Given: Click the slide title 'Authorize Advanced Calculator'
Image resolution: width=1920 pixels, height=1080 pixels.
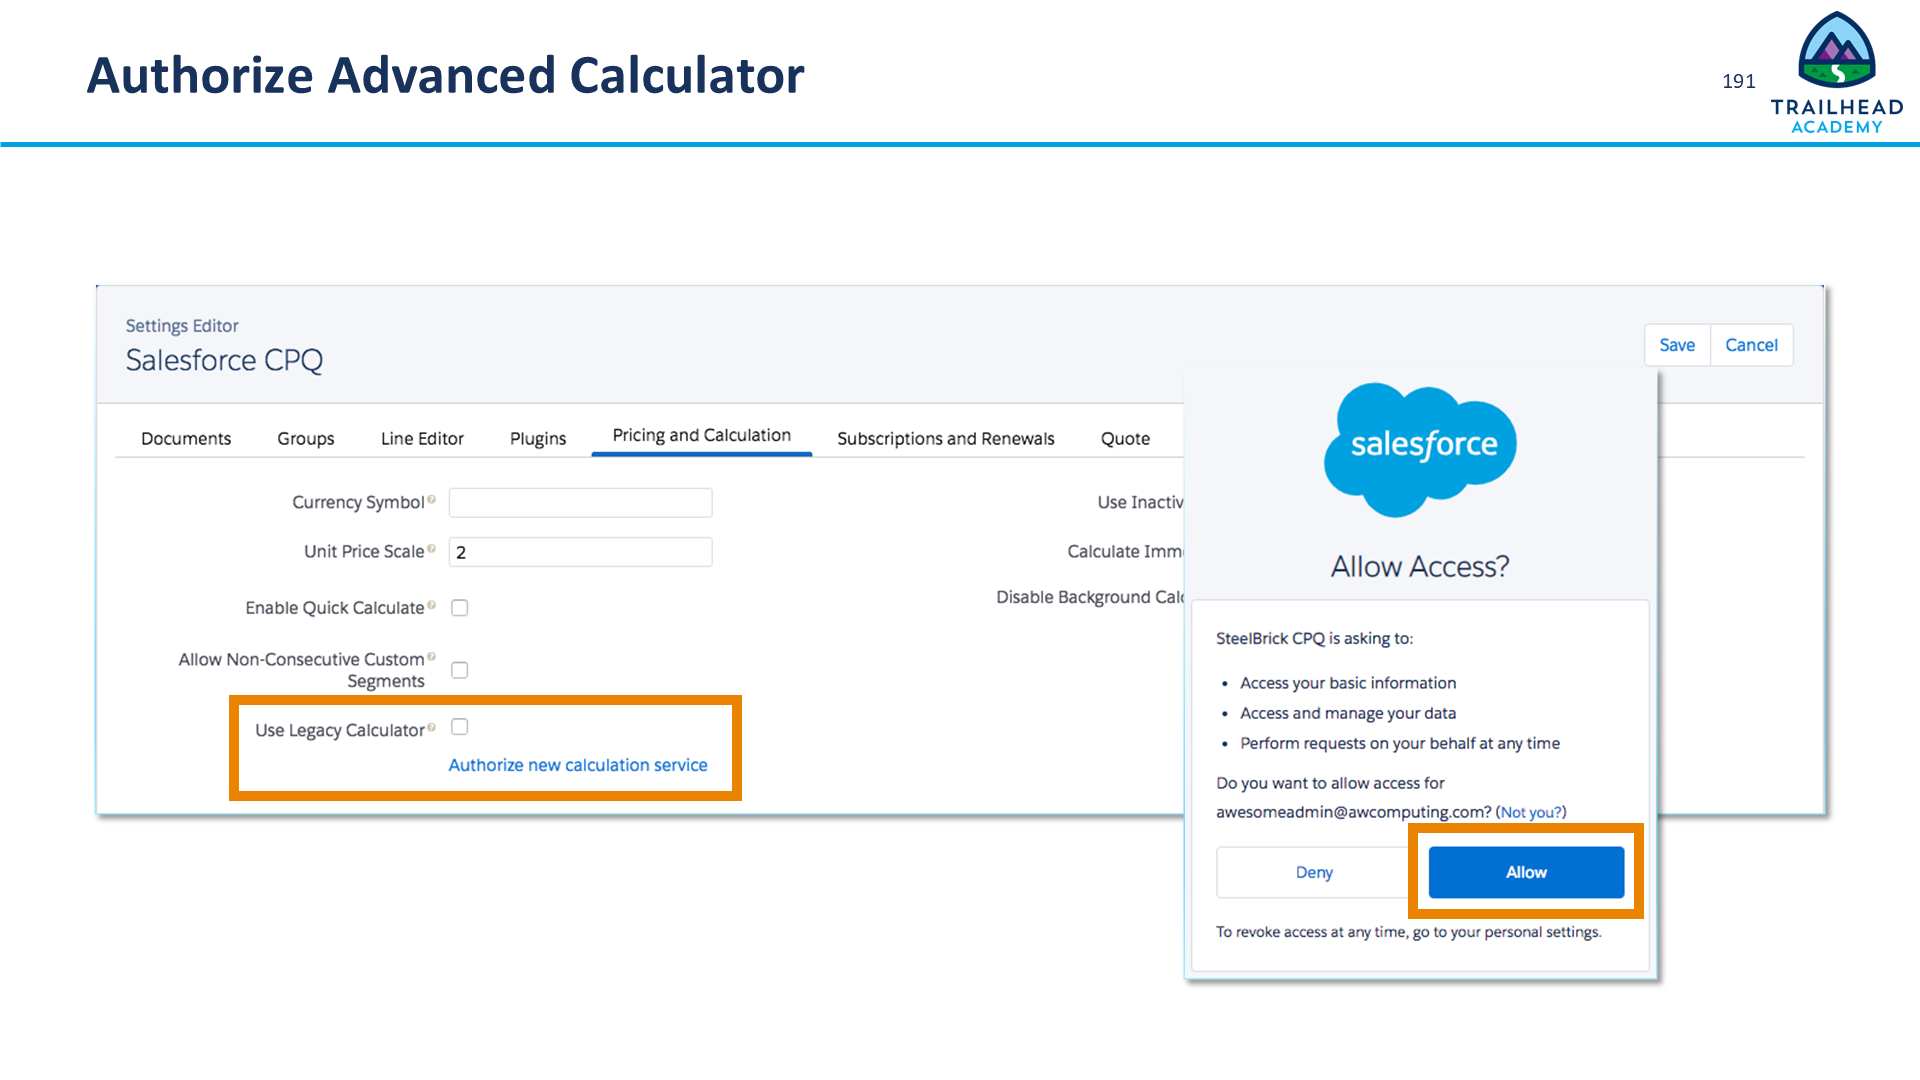Looking at the screenshot, I should tap(446, 75).
